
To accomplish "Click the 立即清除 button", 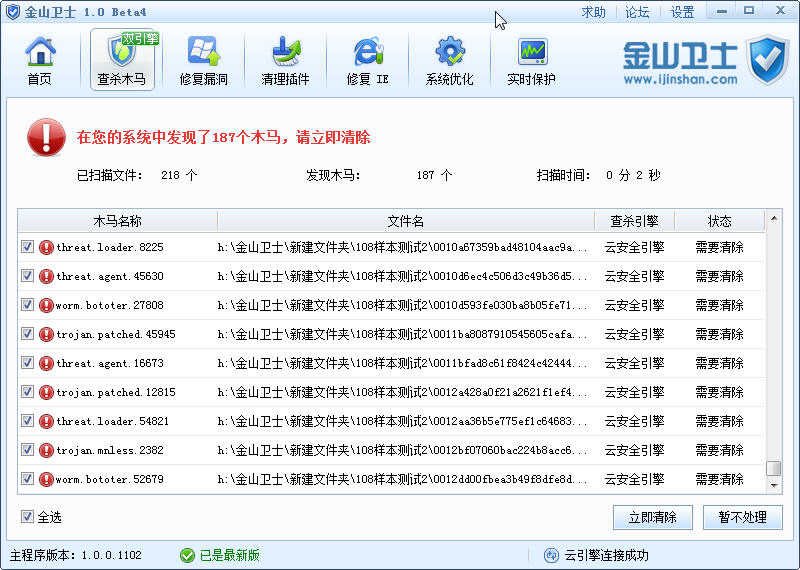I will 653,517.
